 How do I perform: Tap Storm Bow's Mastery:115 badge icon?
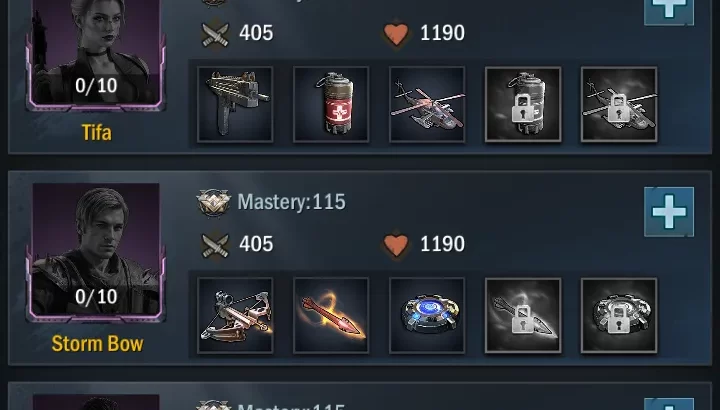[214, 202]
